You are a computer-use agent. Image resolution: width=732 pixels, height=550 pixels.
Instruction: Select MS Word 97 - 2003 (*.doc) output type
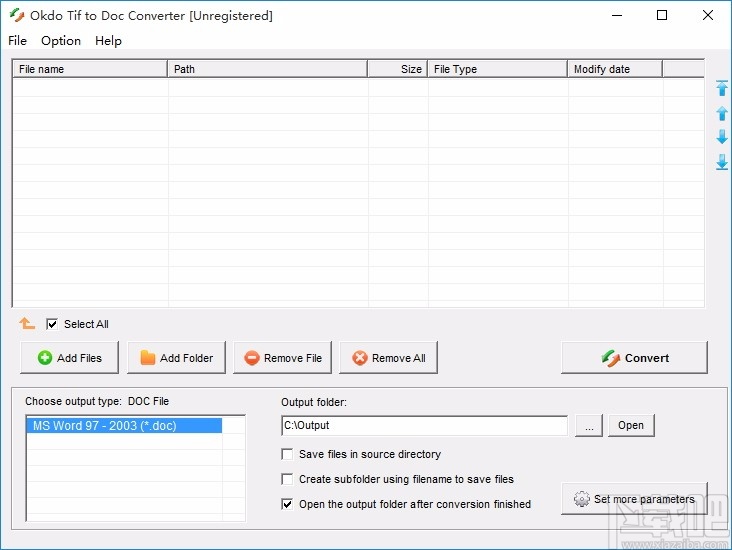click(124, 426)
